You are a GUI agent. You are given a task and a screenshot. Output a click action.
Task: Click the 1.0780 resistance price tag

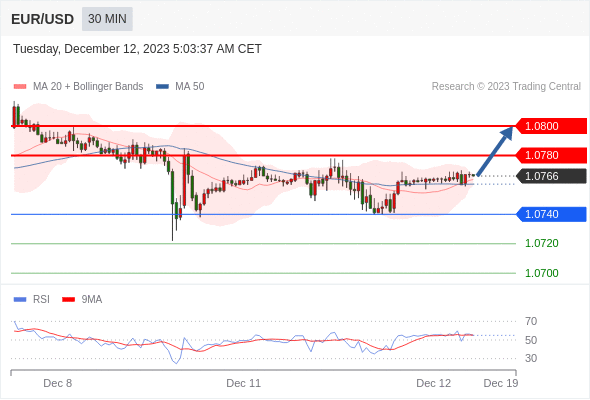(551, 155)
